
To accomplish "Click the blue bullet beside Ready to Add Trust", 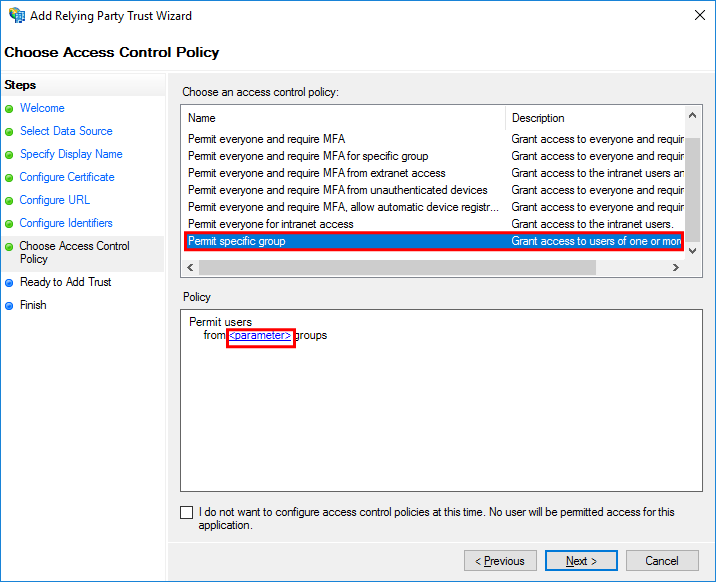I will tap(9, 283).
